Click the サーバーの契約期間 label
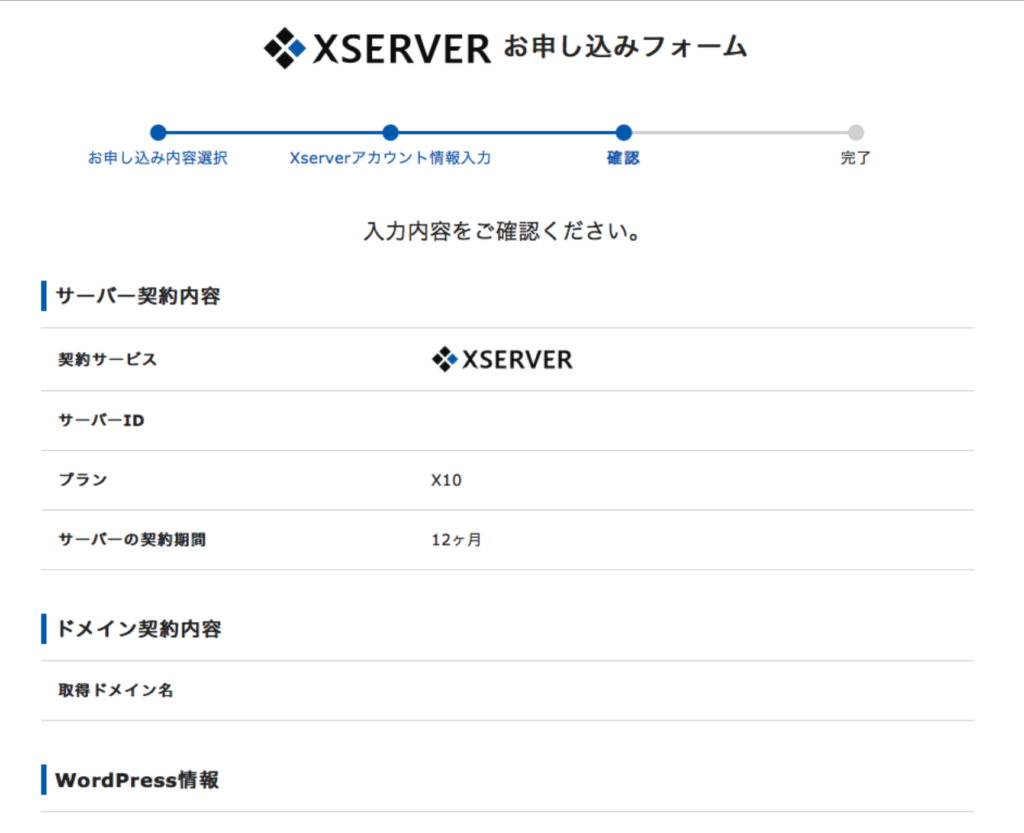This screenshot has height=833, width=1024. [132, 540]
